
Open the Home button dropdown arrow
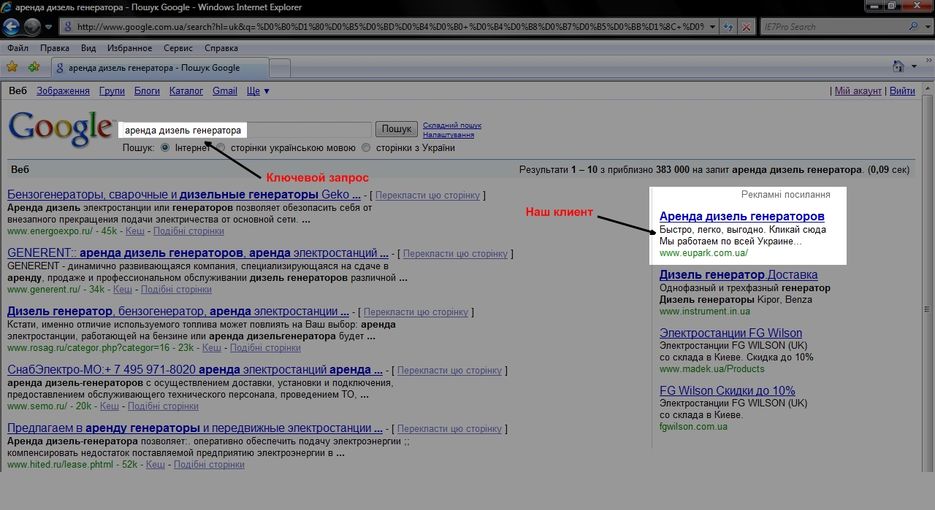914,67
